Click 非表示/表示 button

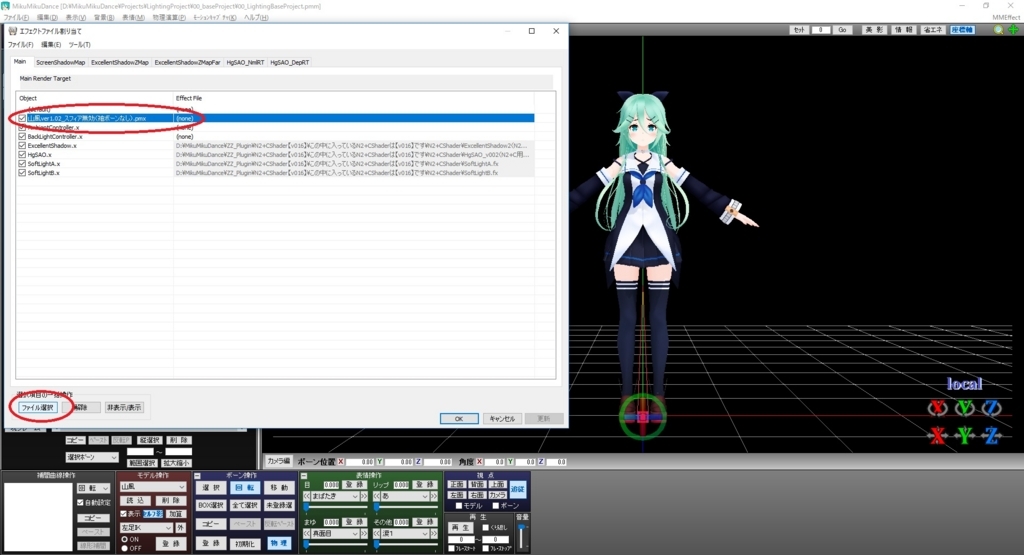pos(124,407)
